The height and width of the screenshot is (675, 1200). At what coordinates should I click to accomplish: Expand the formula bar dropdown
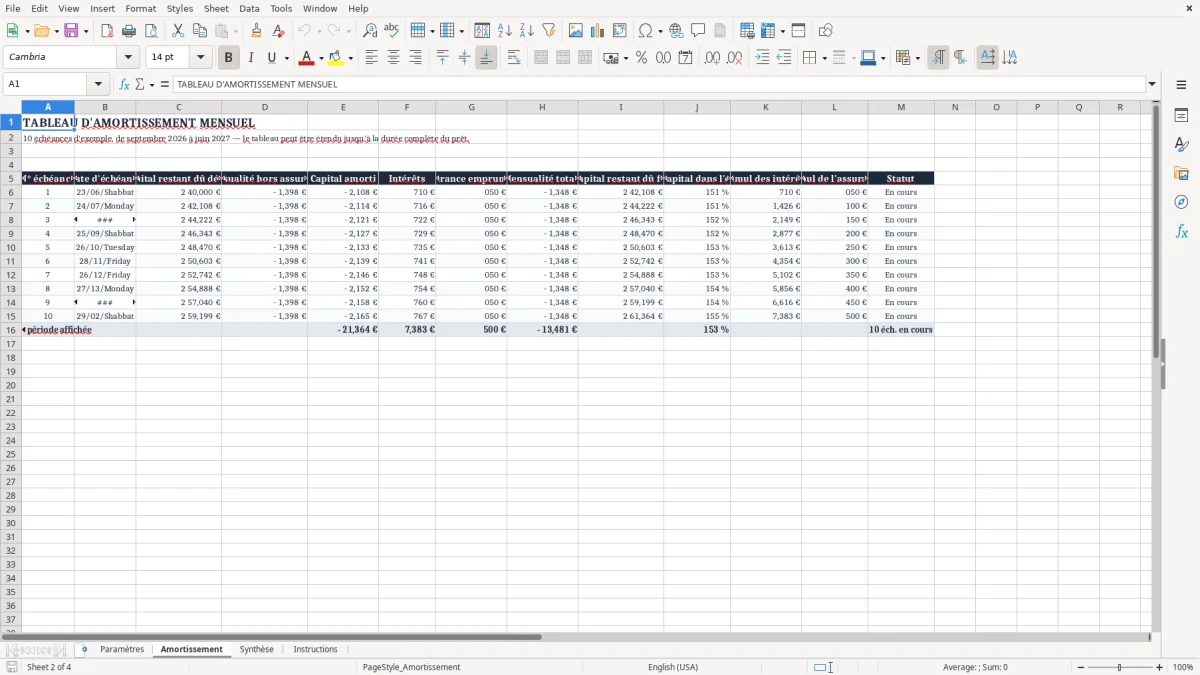click(1152, 84)
